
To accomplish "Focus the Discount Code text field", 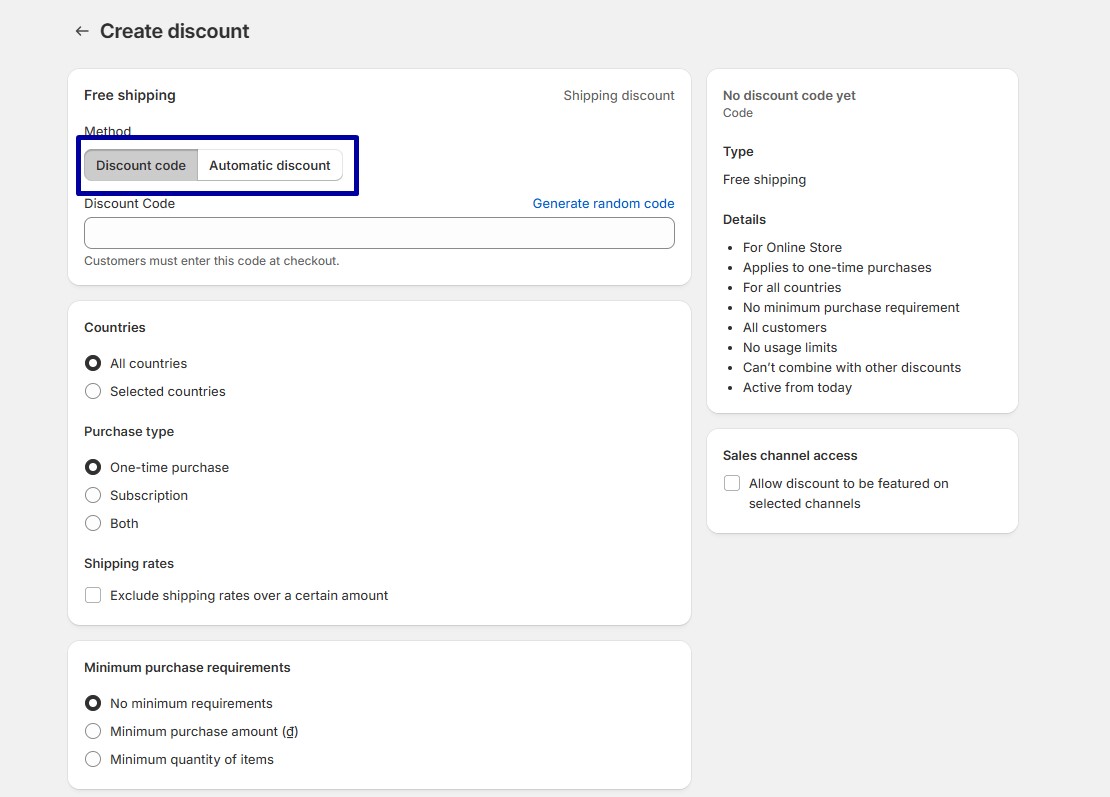I will click(x=379, y=233).
